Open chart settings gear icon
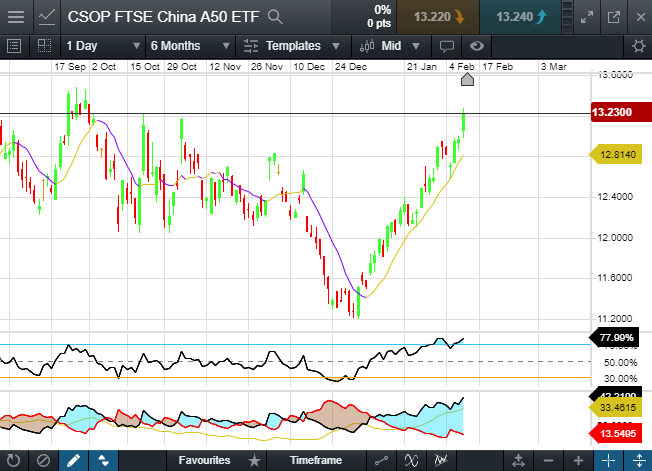The width and height of the screenshot is (652, 471). point(639,46)
